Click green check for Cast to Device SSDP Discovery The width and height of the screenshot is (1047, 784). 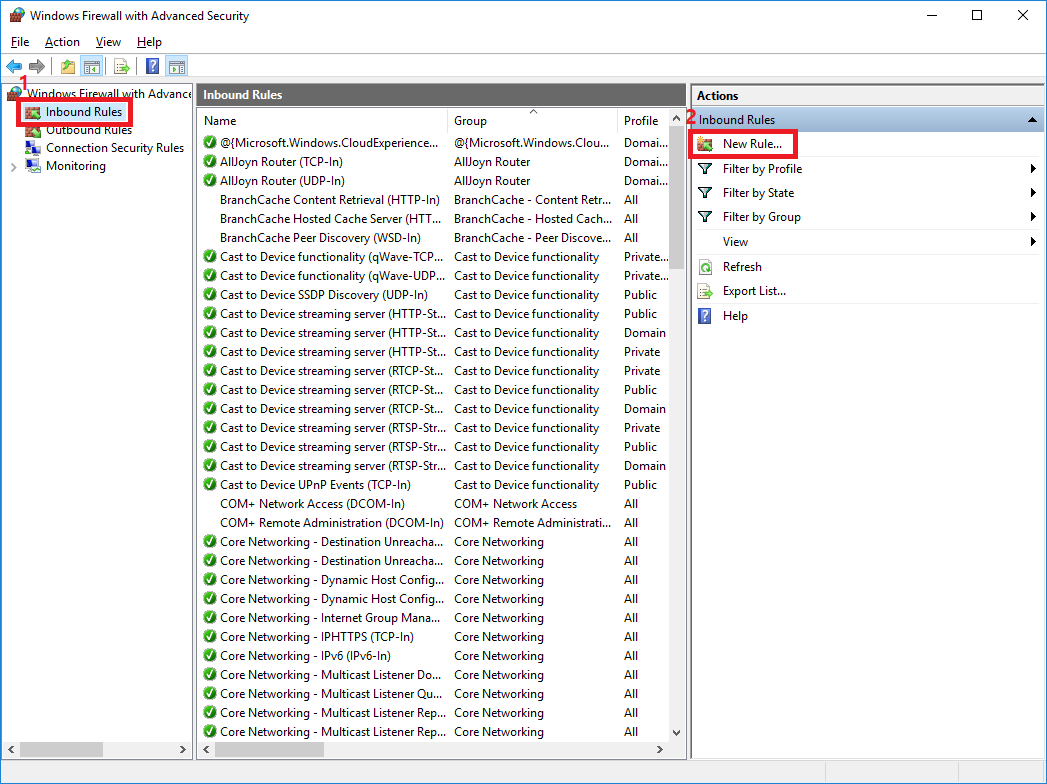(x=210, y=295)
